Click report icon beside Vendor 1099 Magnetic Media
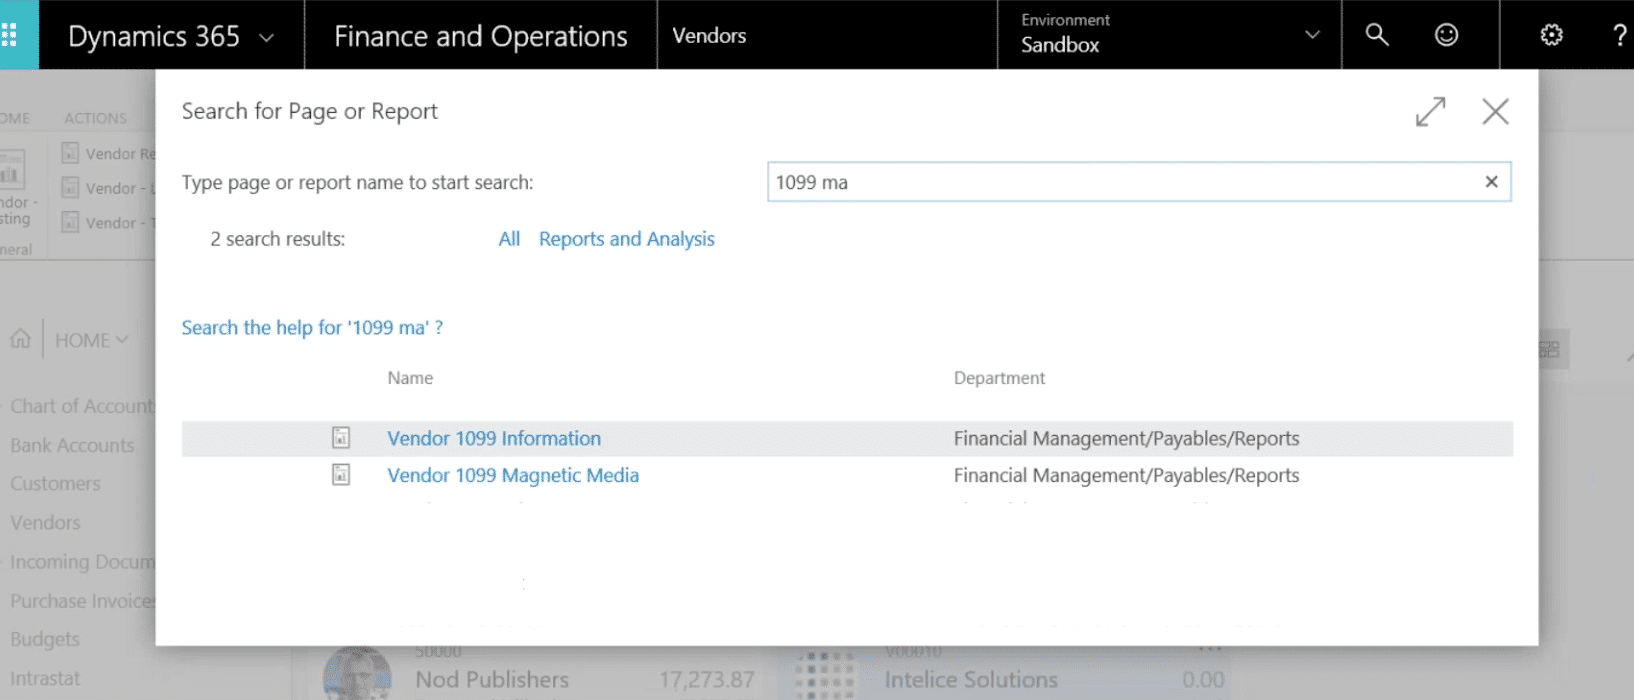Viewport: 1634px width, 700px height. [x=341, y=475]
